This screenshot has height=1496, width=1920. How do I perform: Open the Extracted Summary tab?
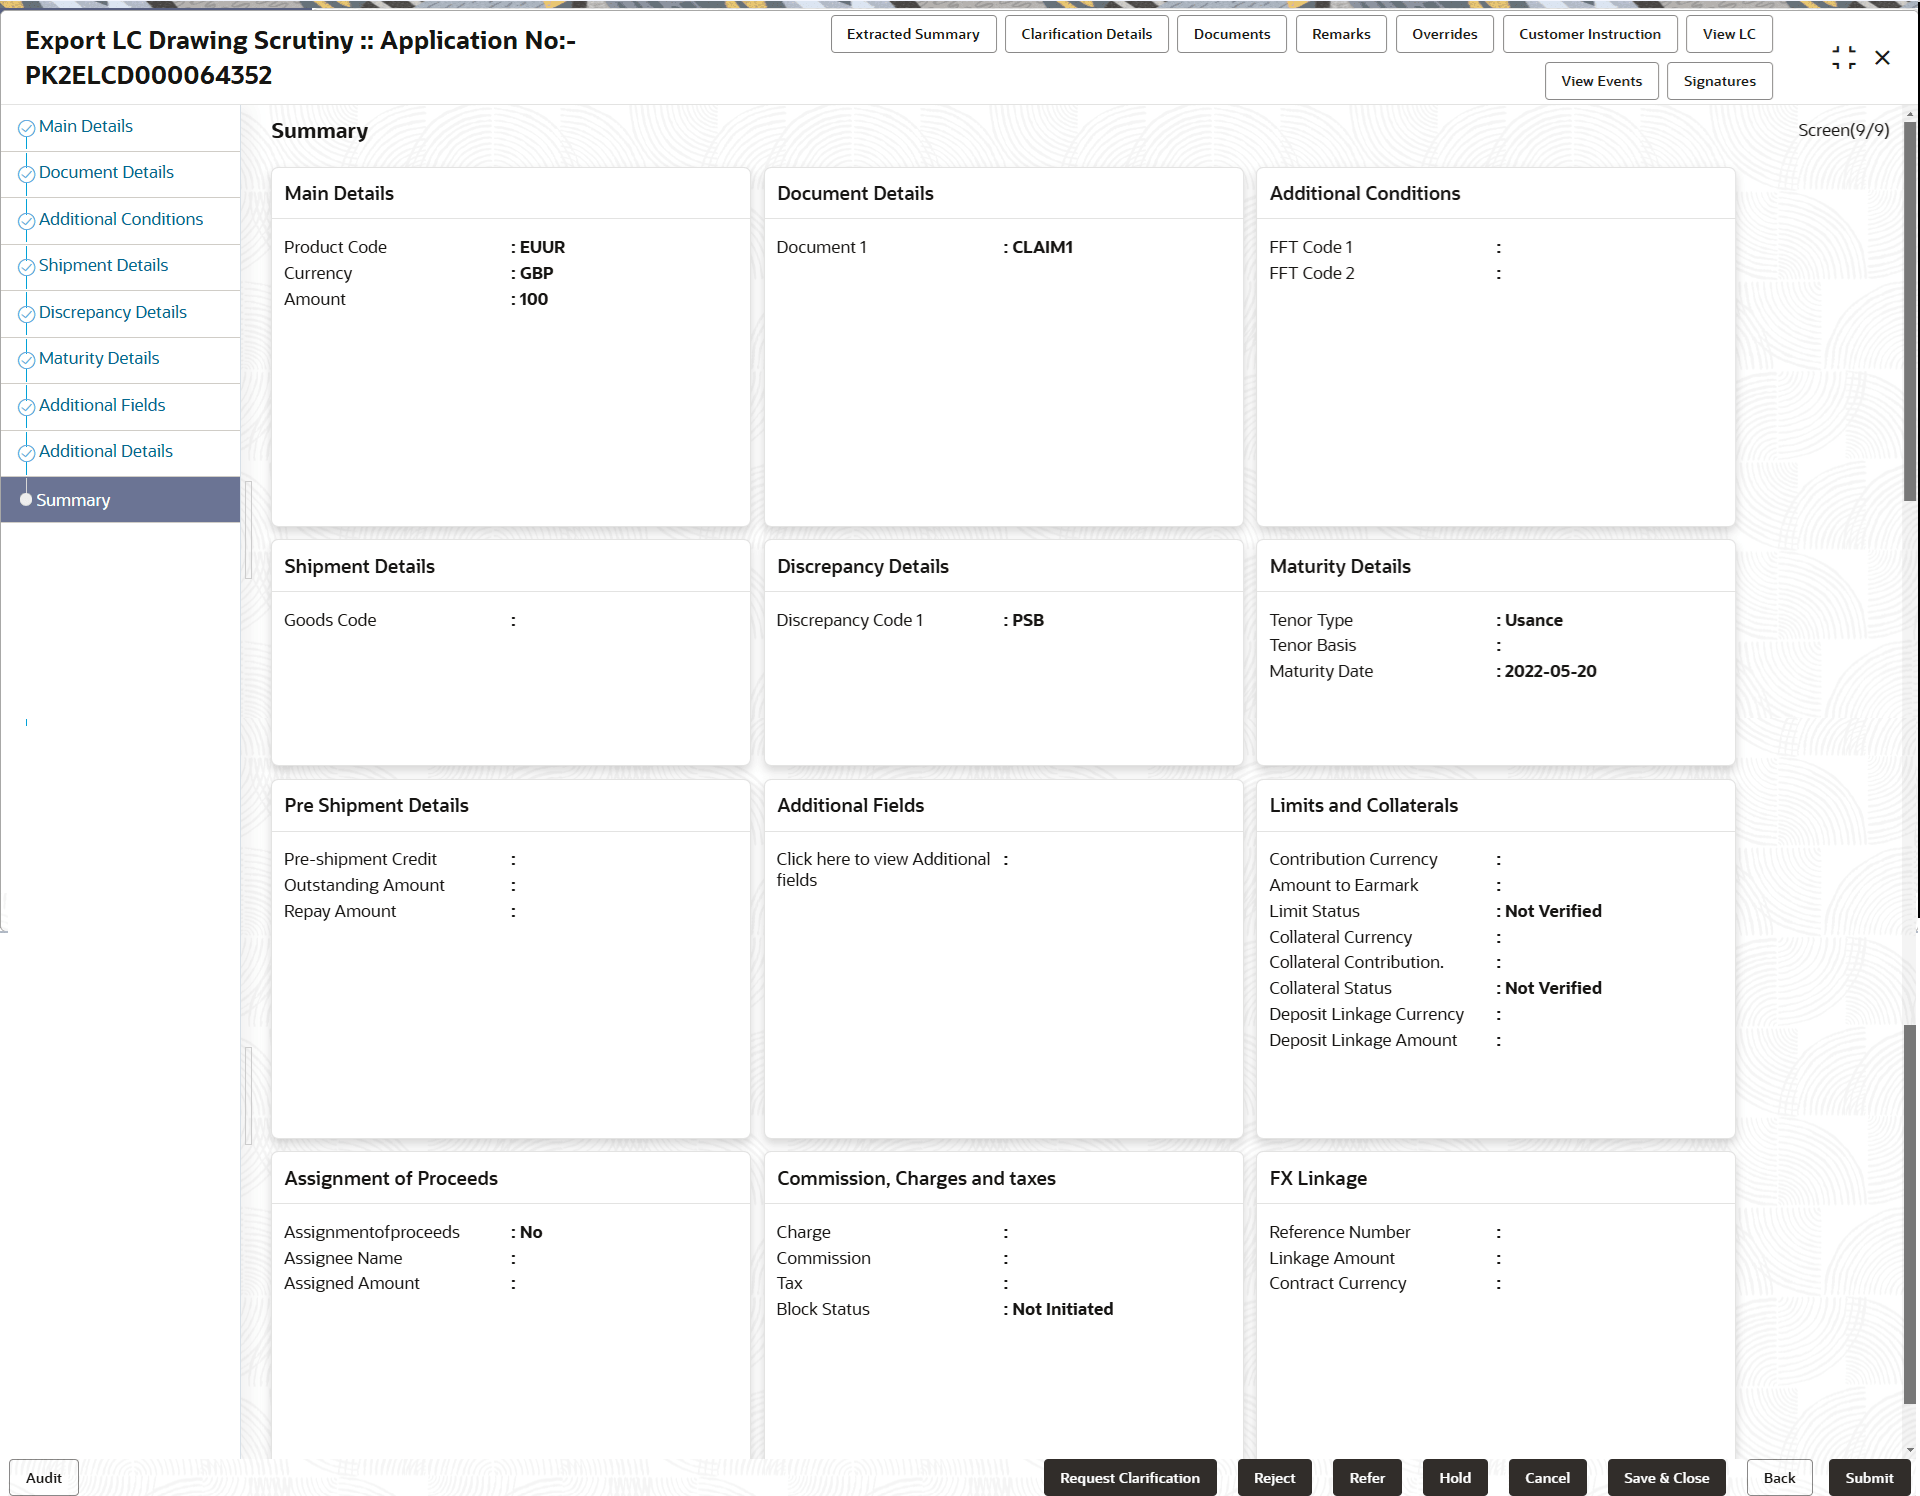[x=912, y=34]
